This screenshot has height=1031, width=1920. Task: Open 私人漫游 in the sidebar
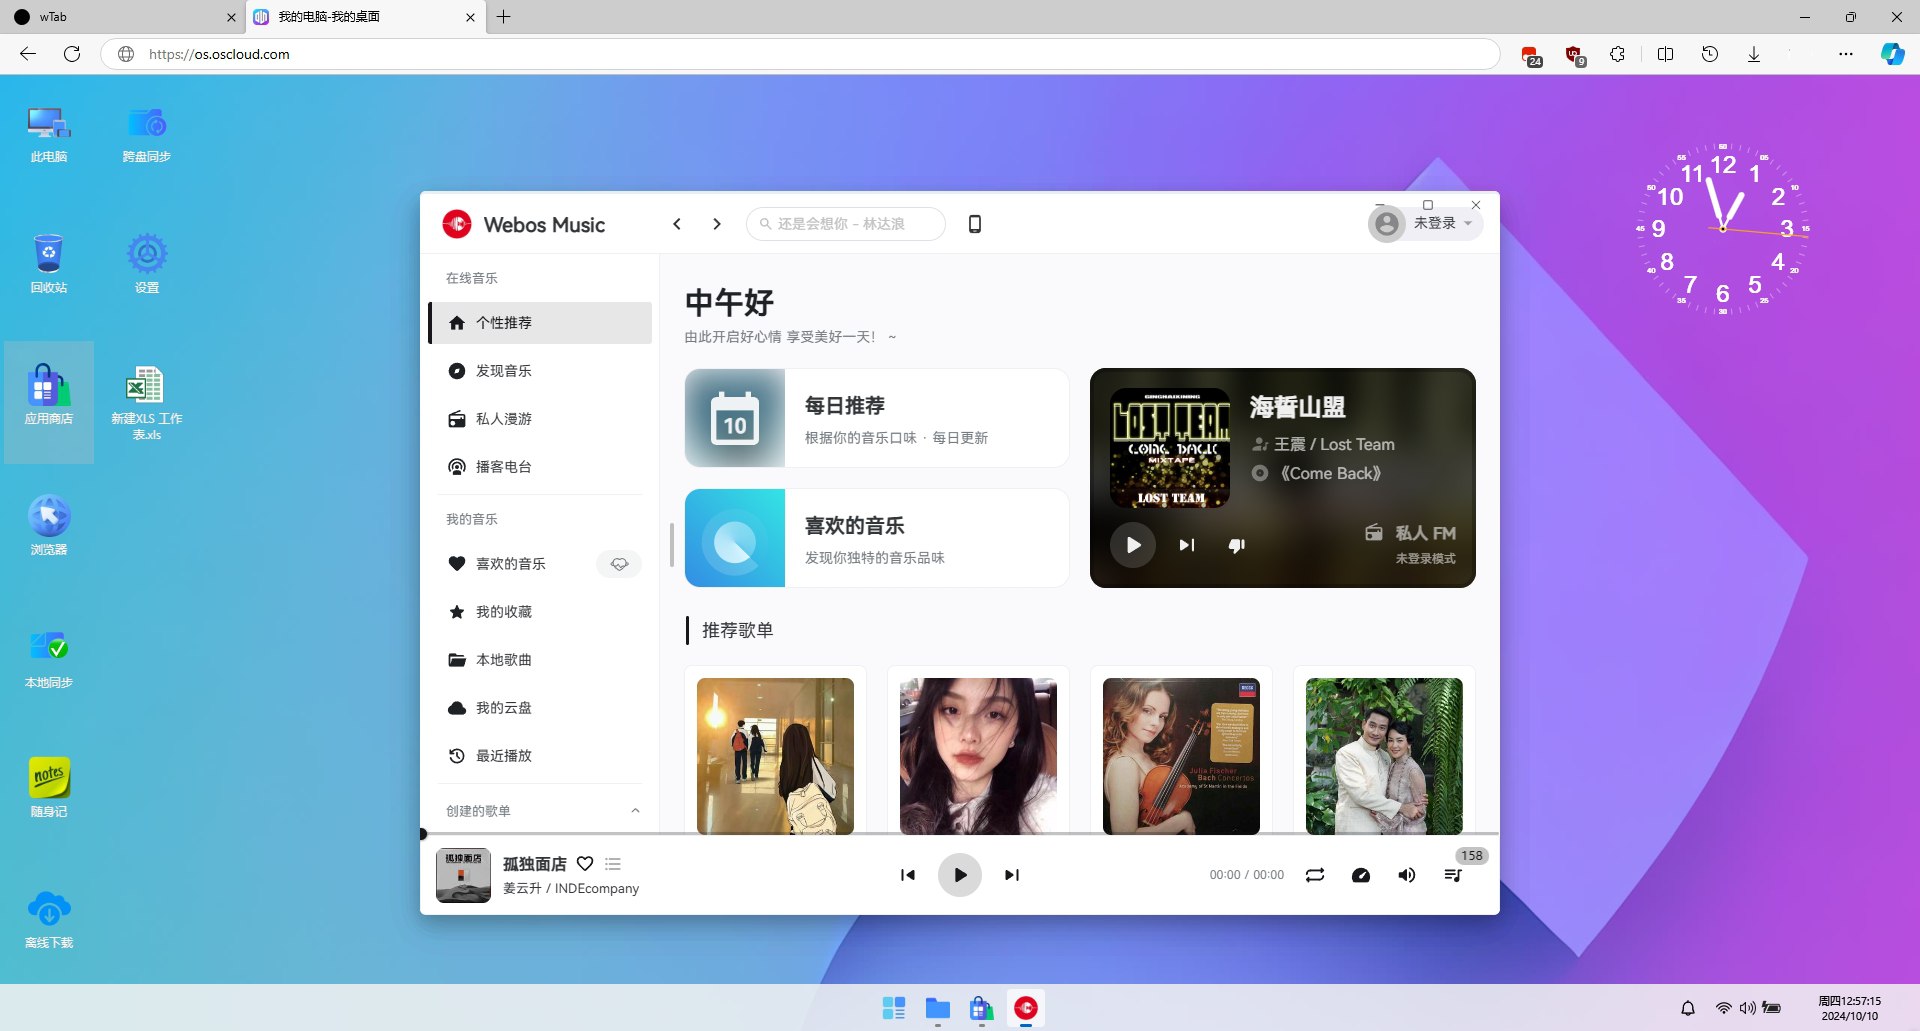pyautogui.click(x=540, y=419)
